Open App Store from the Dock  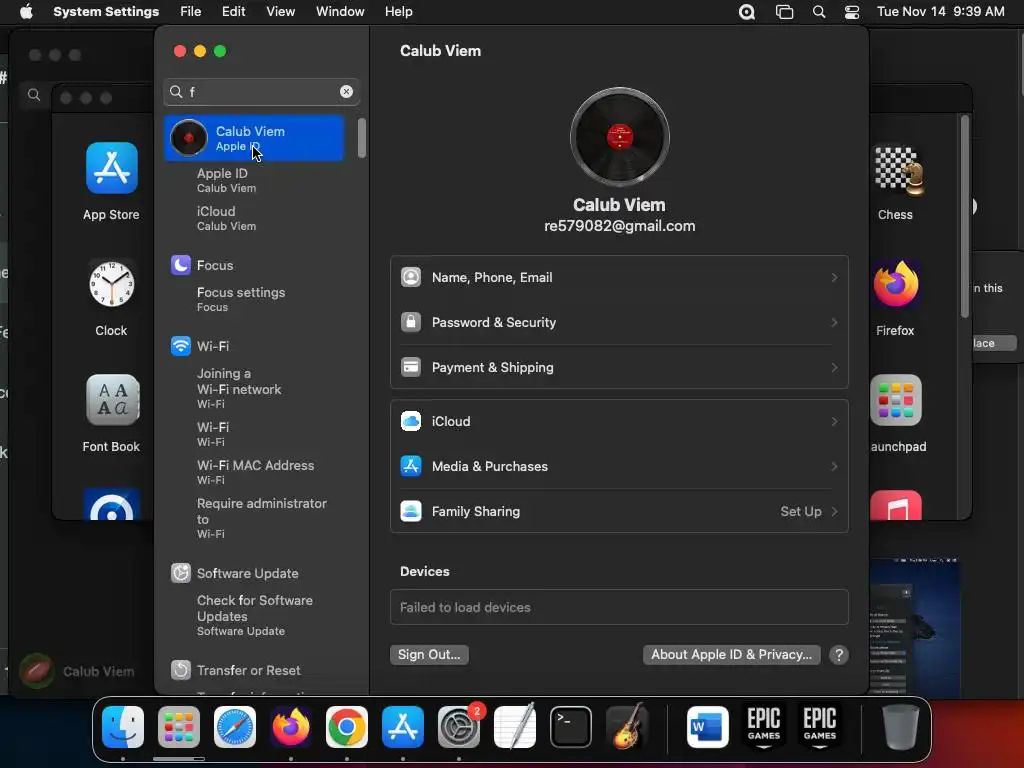point(403,727)
